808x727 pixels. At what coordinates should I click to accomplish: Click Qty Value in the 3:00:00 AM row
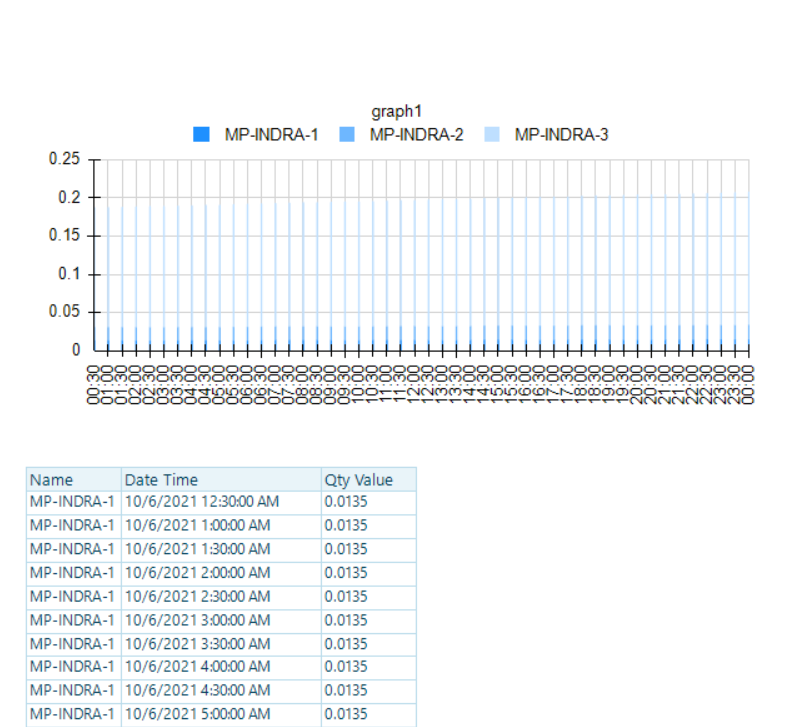click(368, 620)
